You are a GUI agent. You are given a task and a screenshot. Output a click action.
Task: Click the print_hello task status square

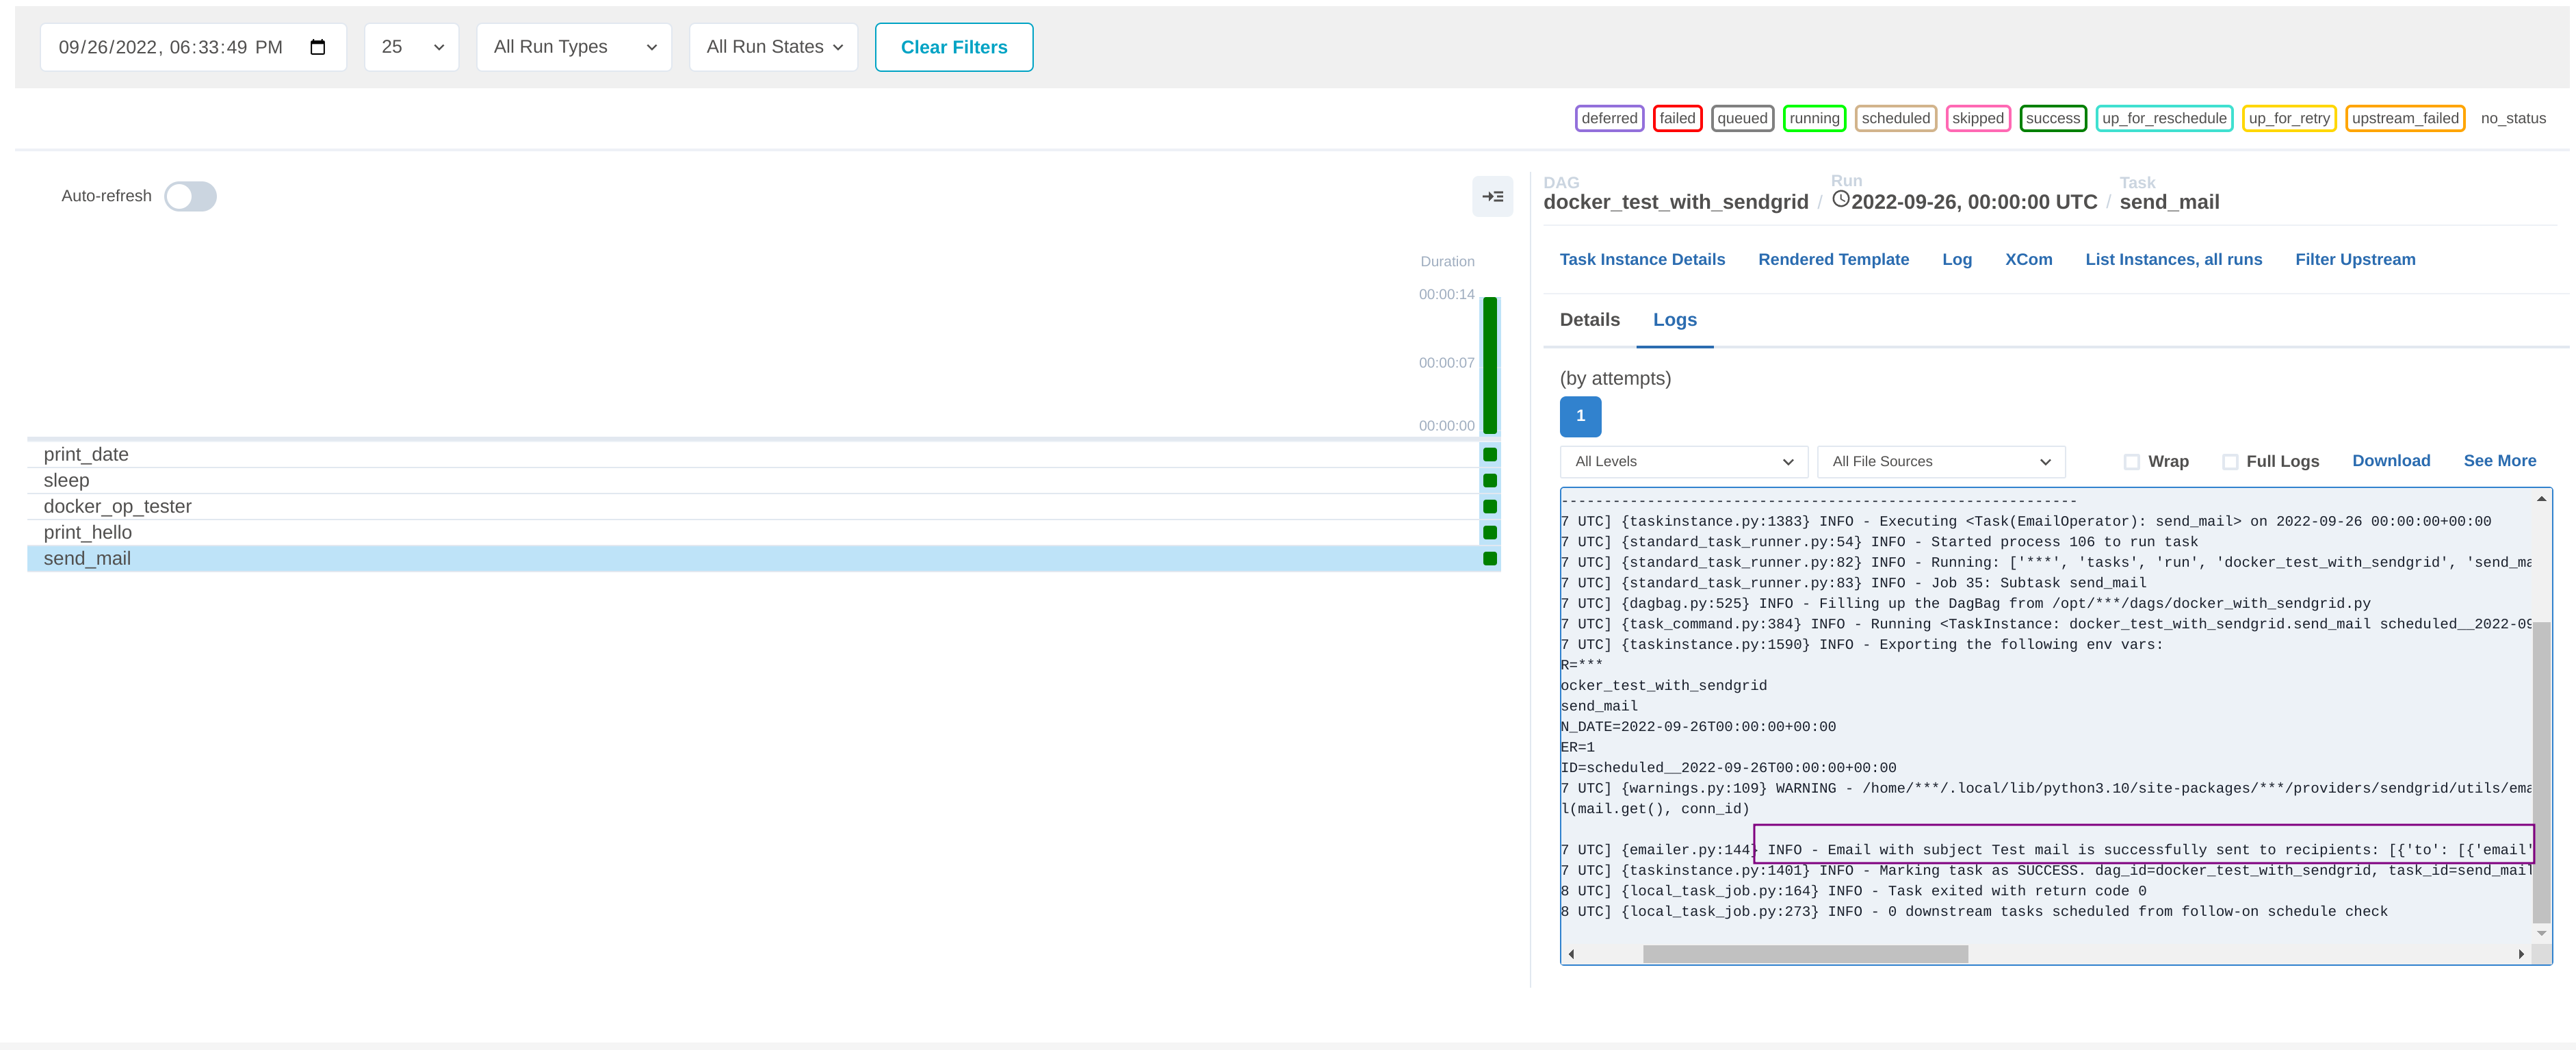(x=1489, y=532)
